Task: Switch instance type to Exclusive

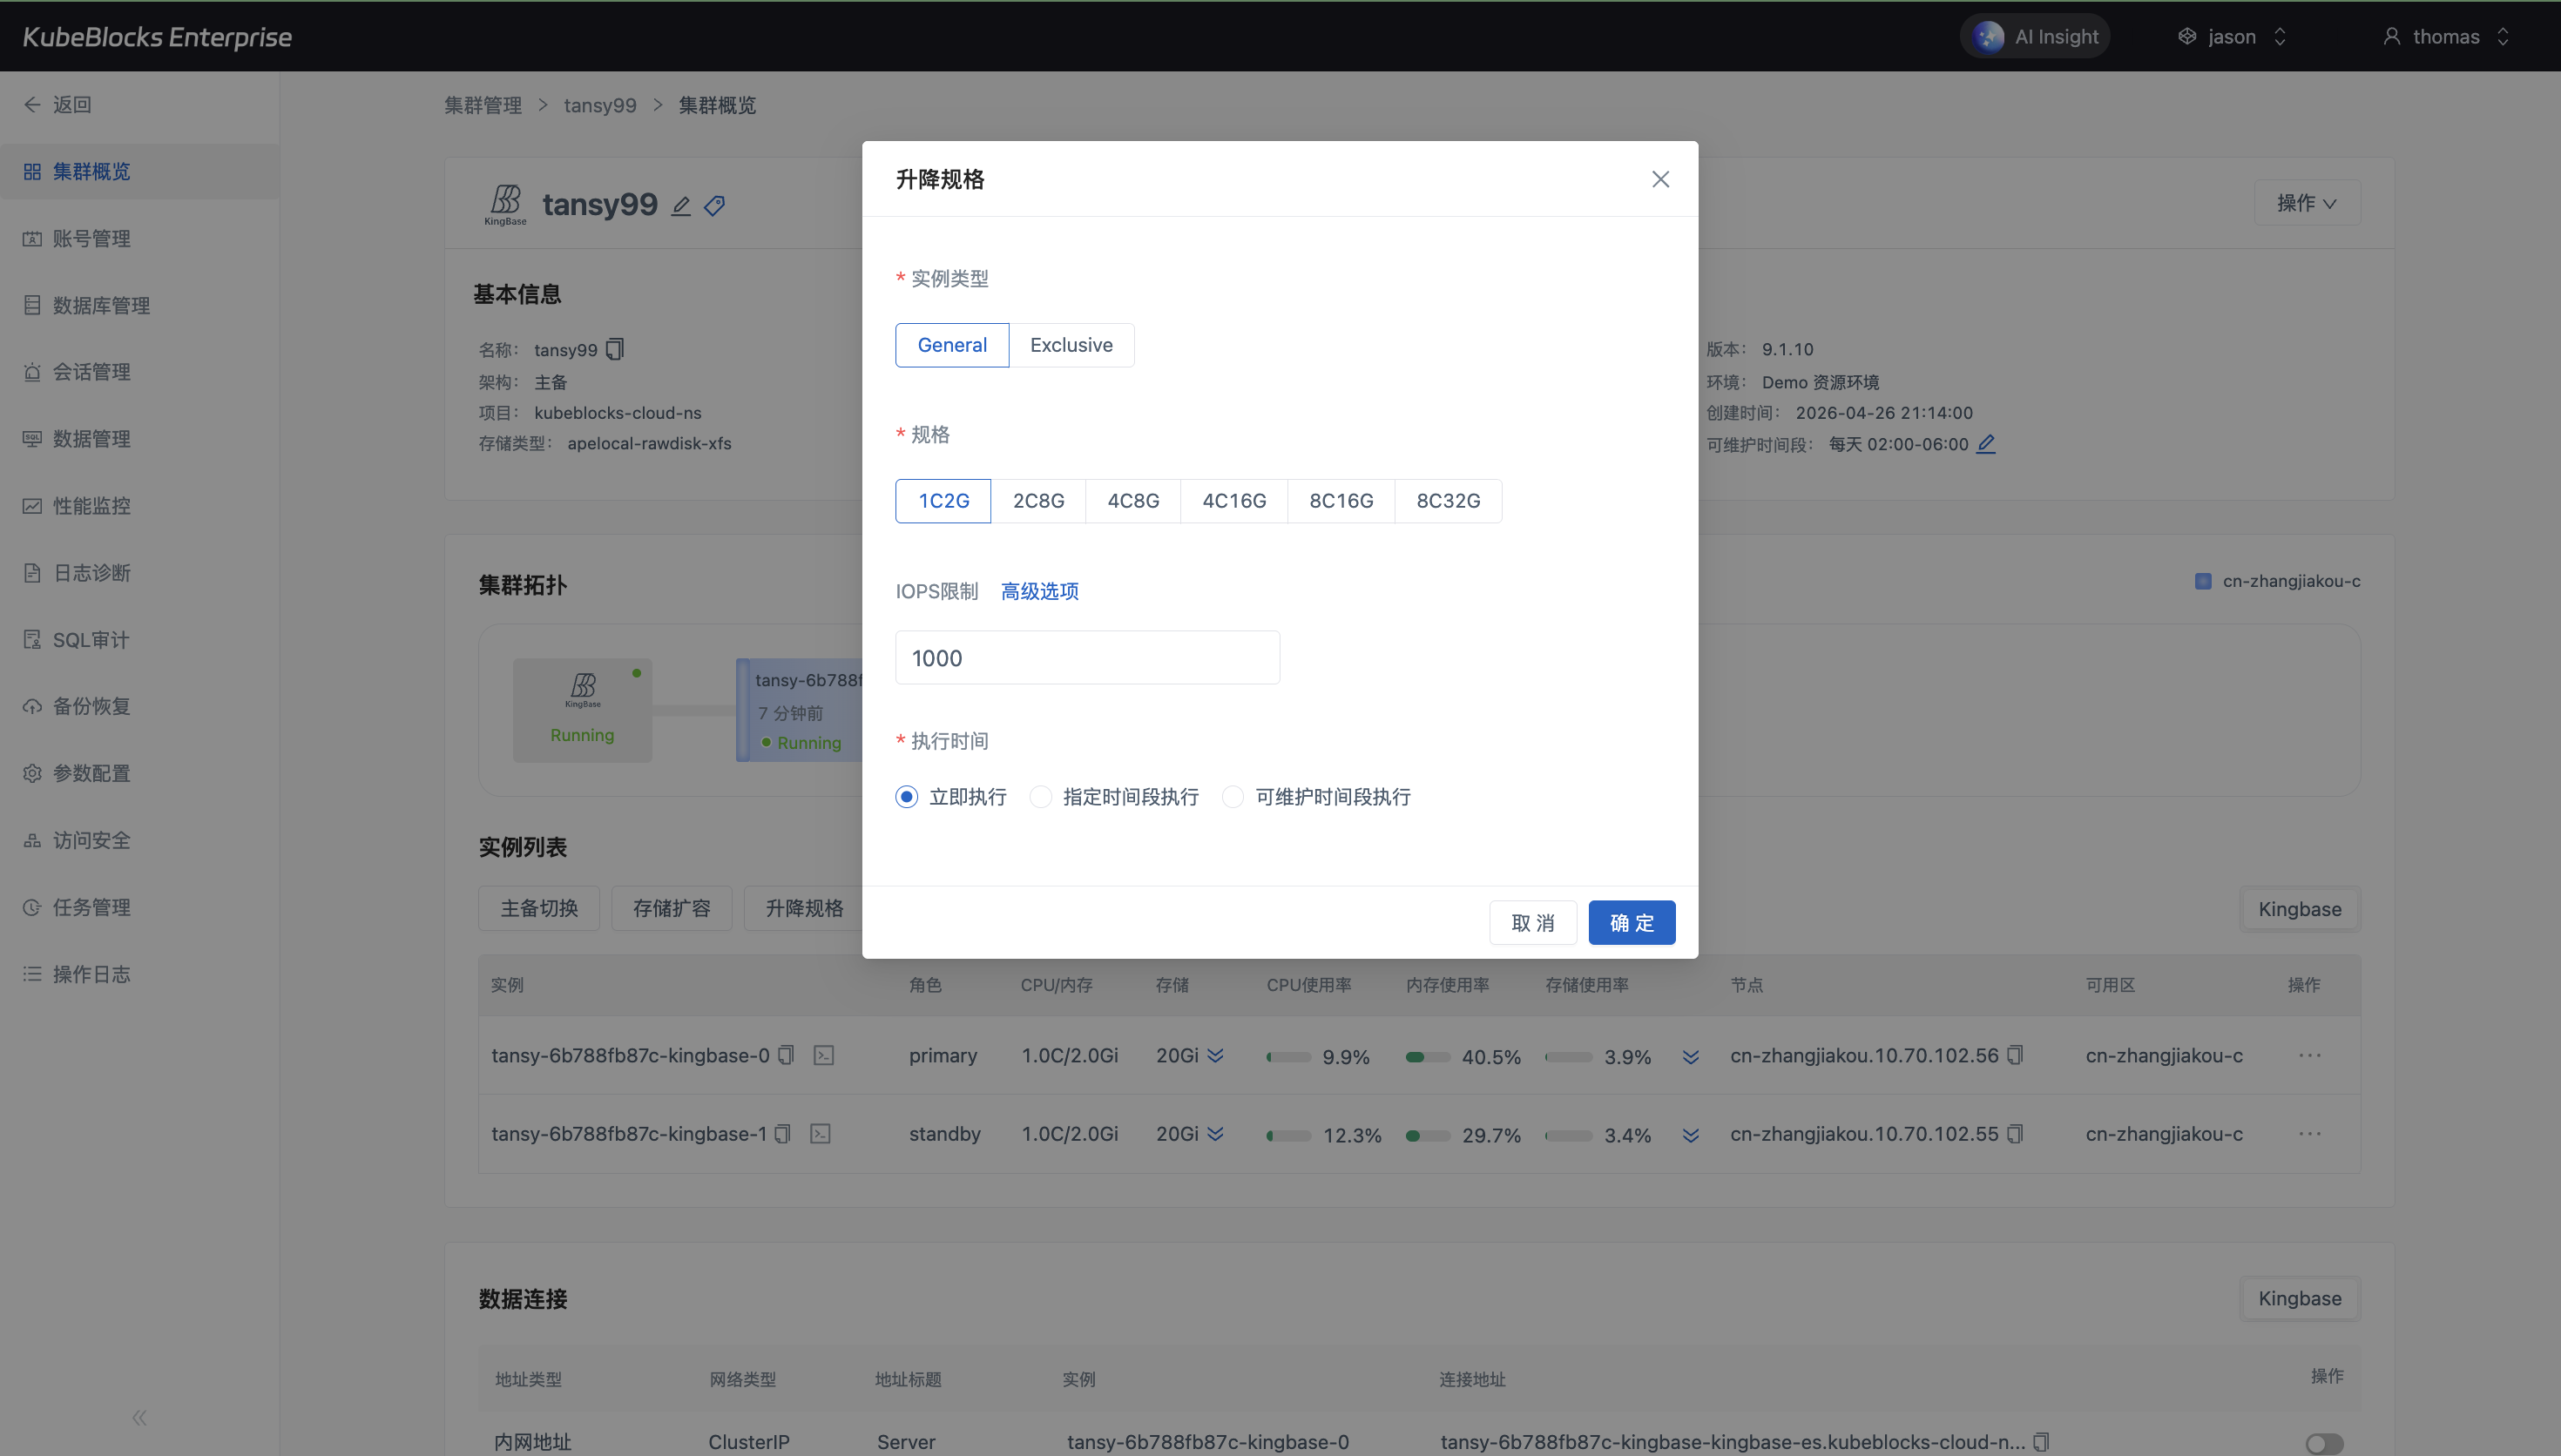Action: 1070,345
